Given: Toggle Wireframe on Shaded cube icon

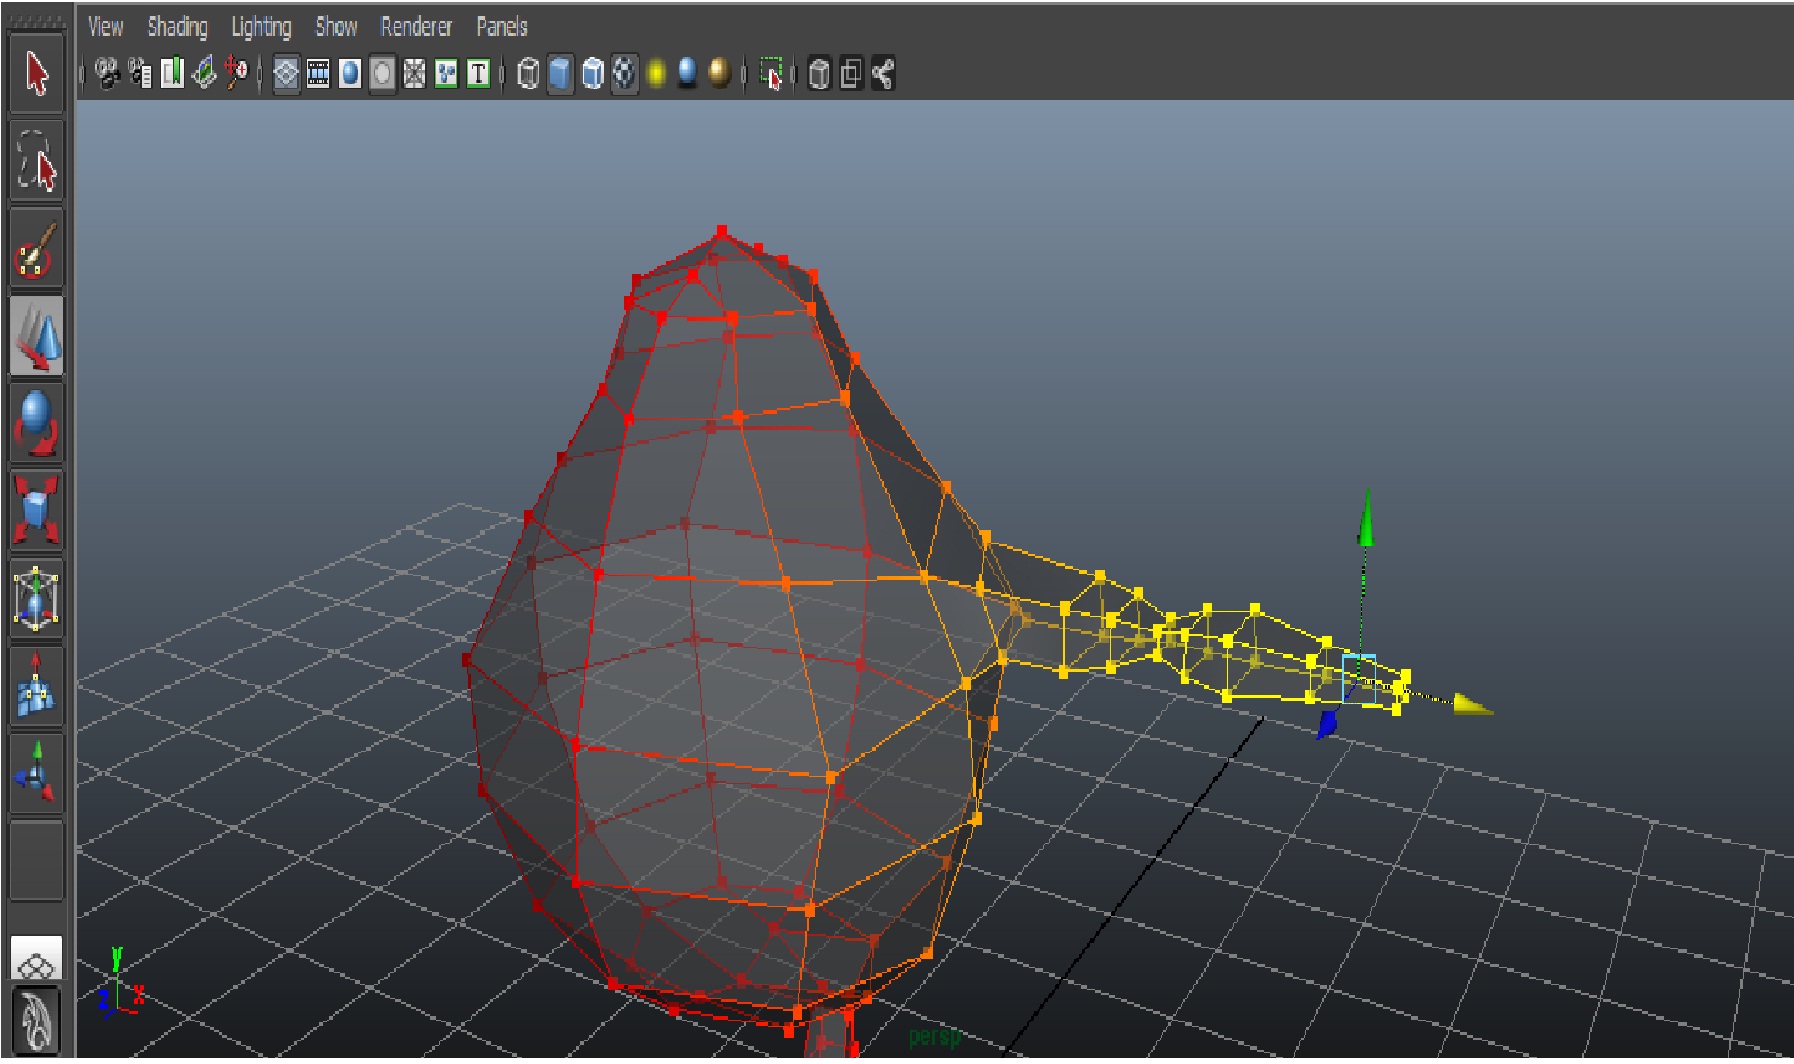Looking at the screenshot, I should tap(593, 74).
